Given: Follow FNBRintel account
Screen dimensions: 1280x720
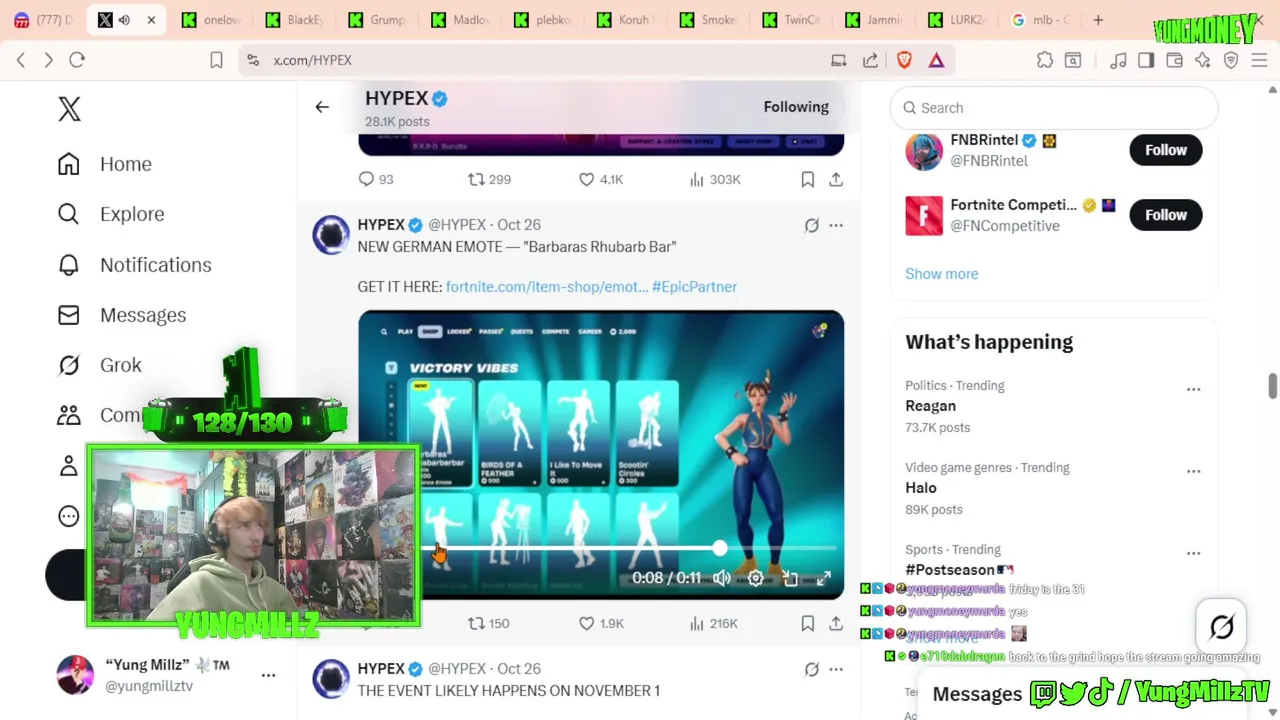Looking at the screenshot, I should pyautogui.click(x=1166, y=150).
